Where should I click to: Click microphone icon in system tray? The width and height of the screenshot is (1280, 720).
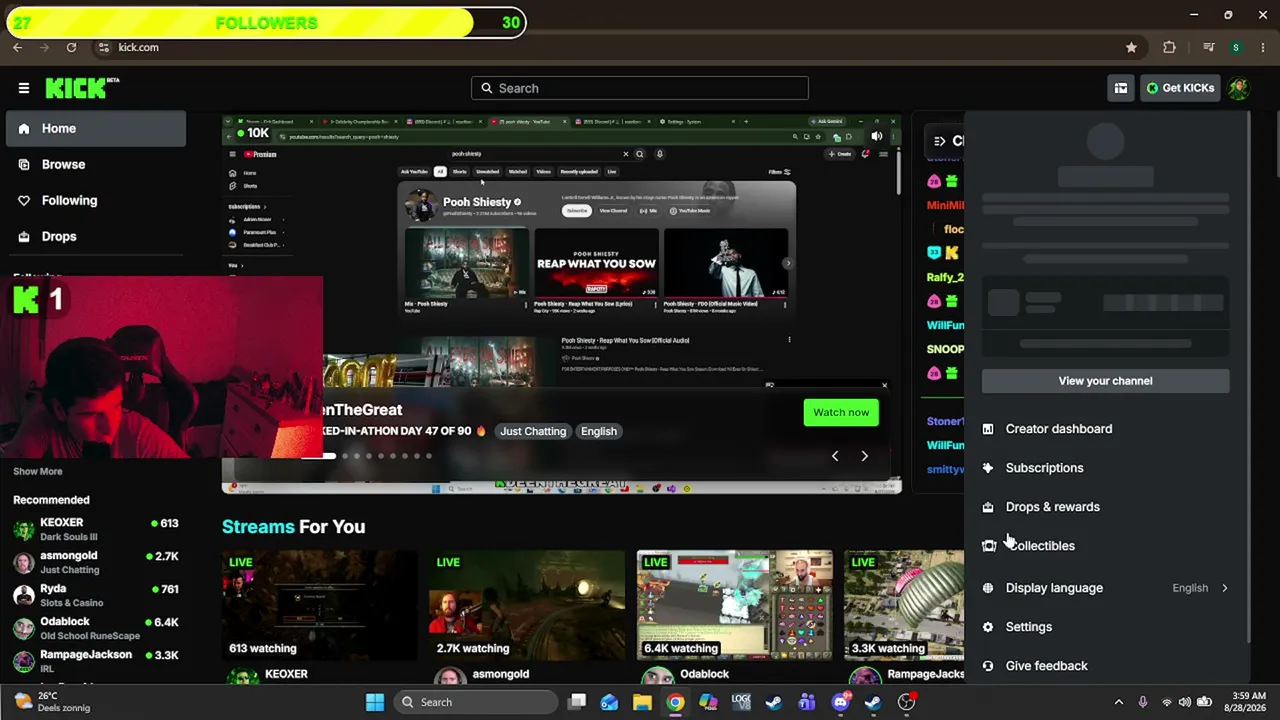pyautogui.click(x=1143, y=702)
